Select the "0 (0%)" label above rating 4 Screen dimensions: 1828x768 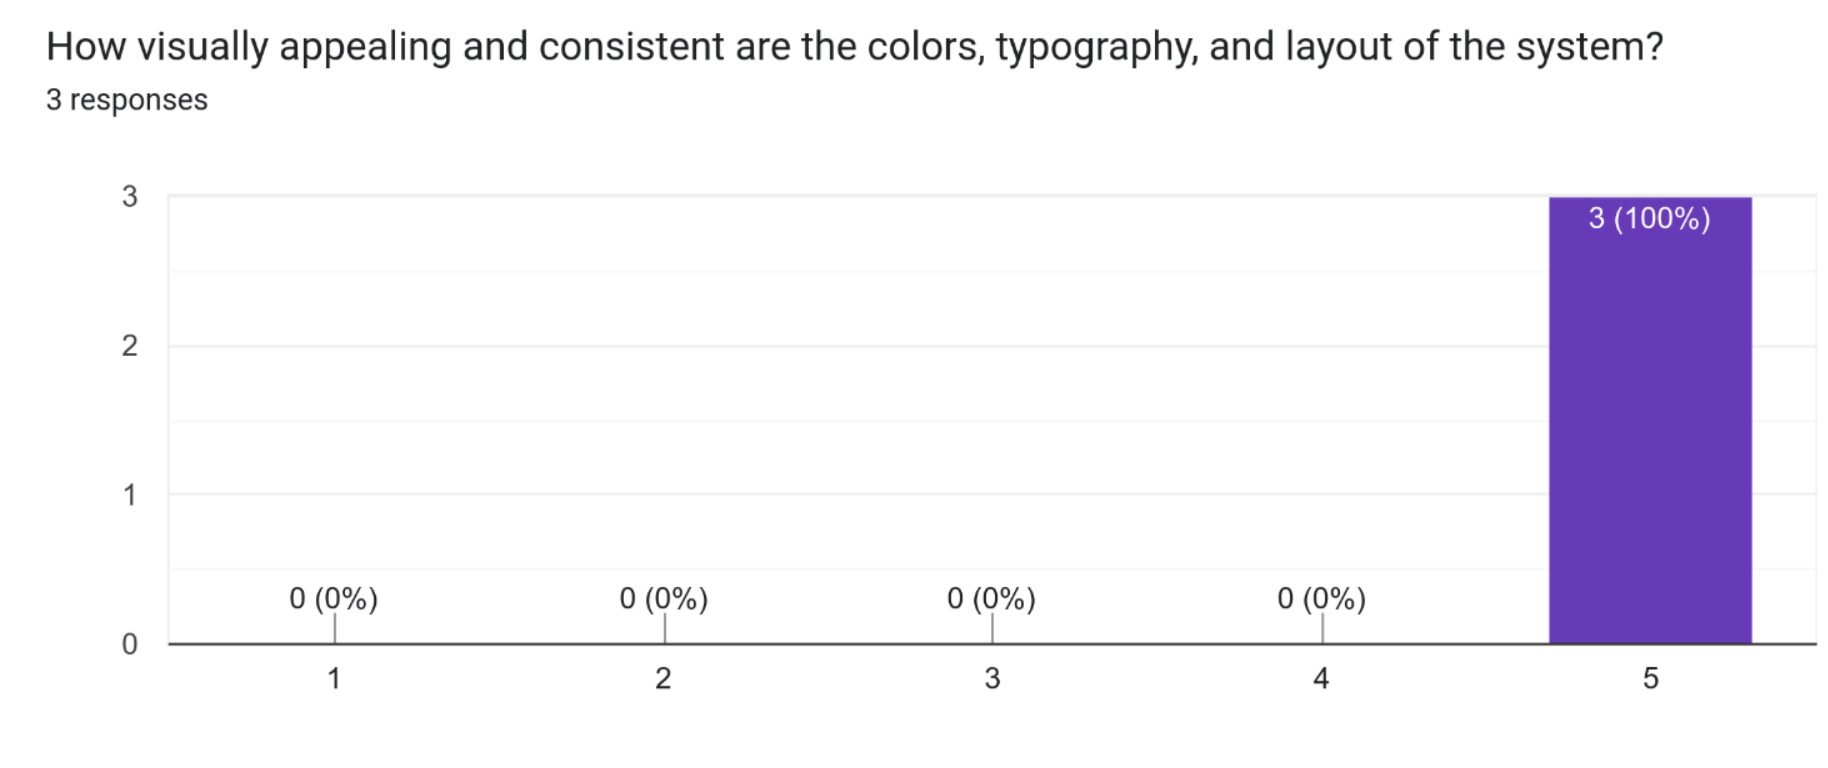[1322, 598]
